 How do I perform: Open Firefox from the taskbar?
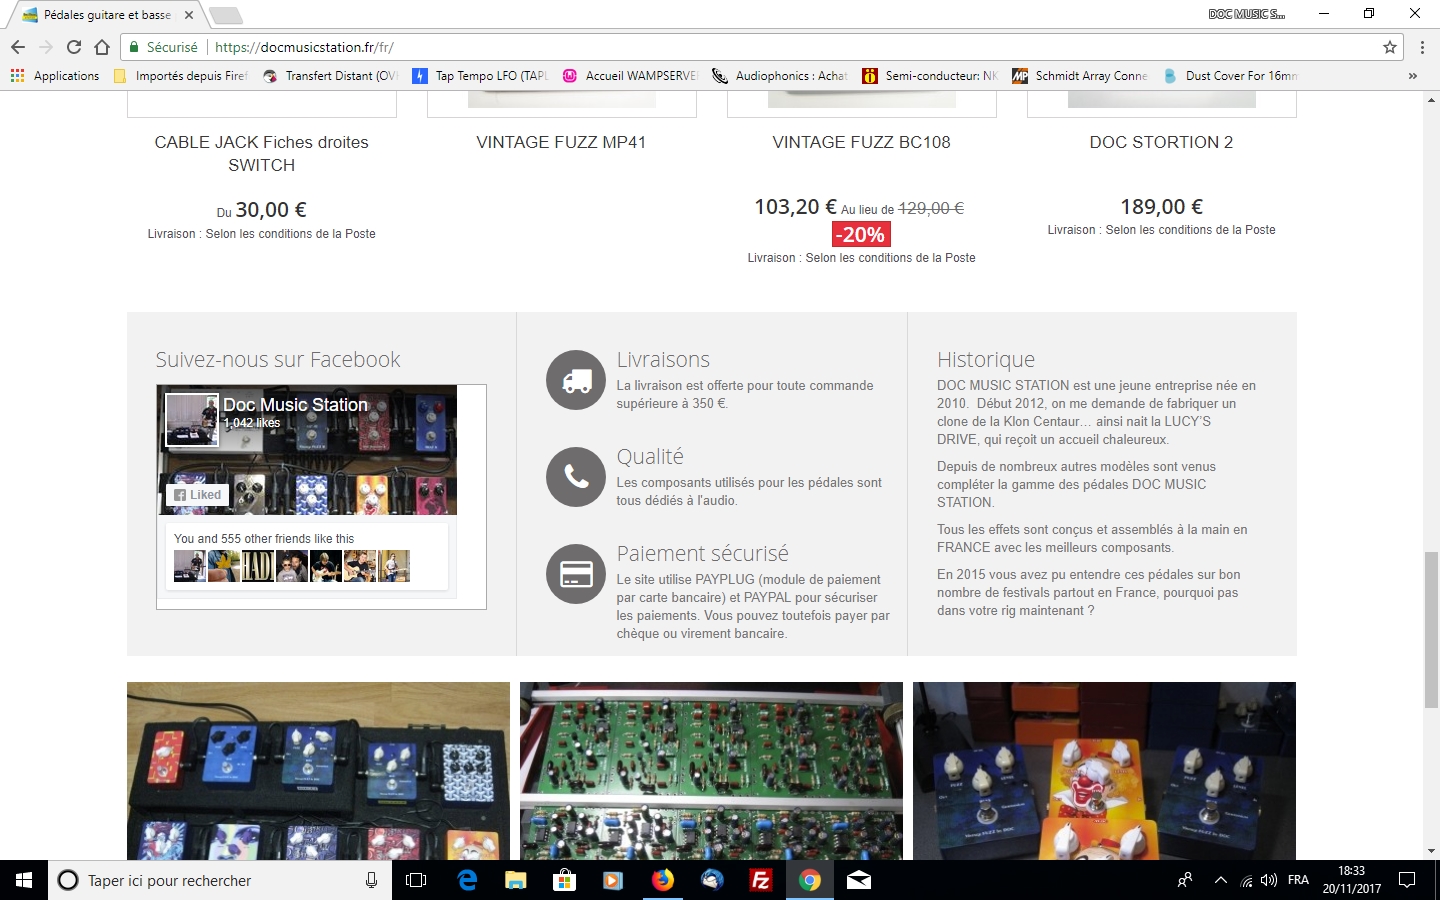pos(662,880)
